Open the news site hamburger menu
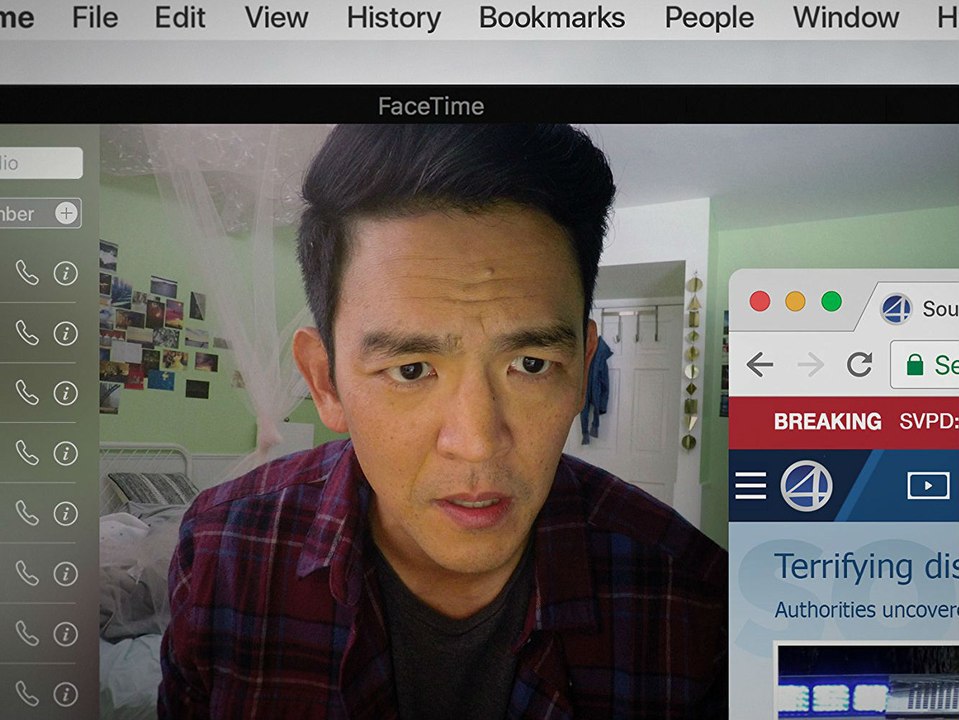959x720 pixels. (x=750, y=486)
